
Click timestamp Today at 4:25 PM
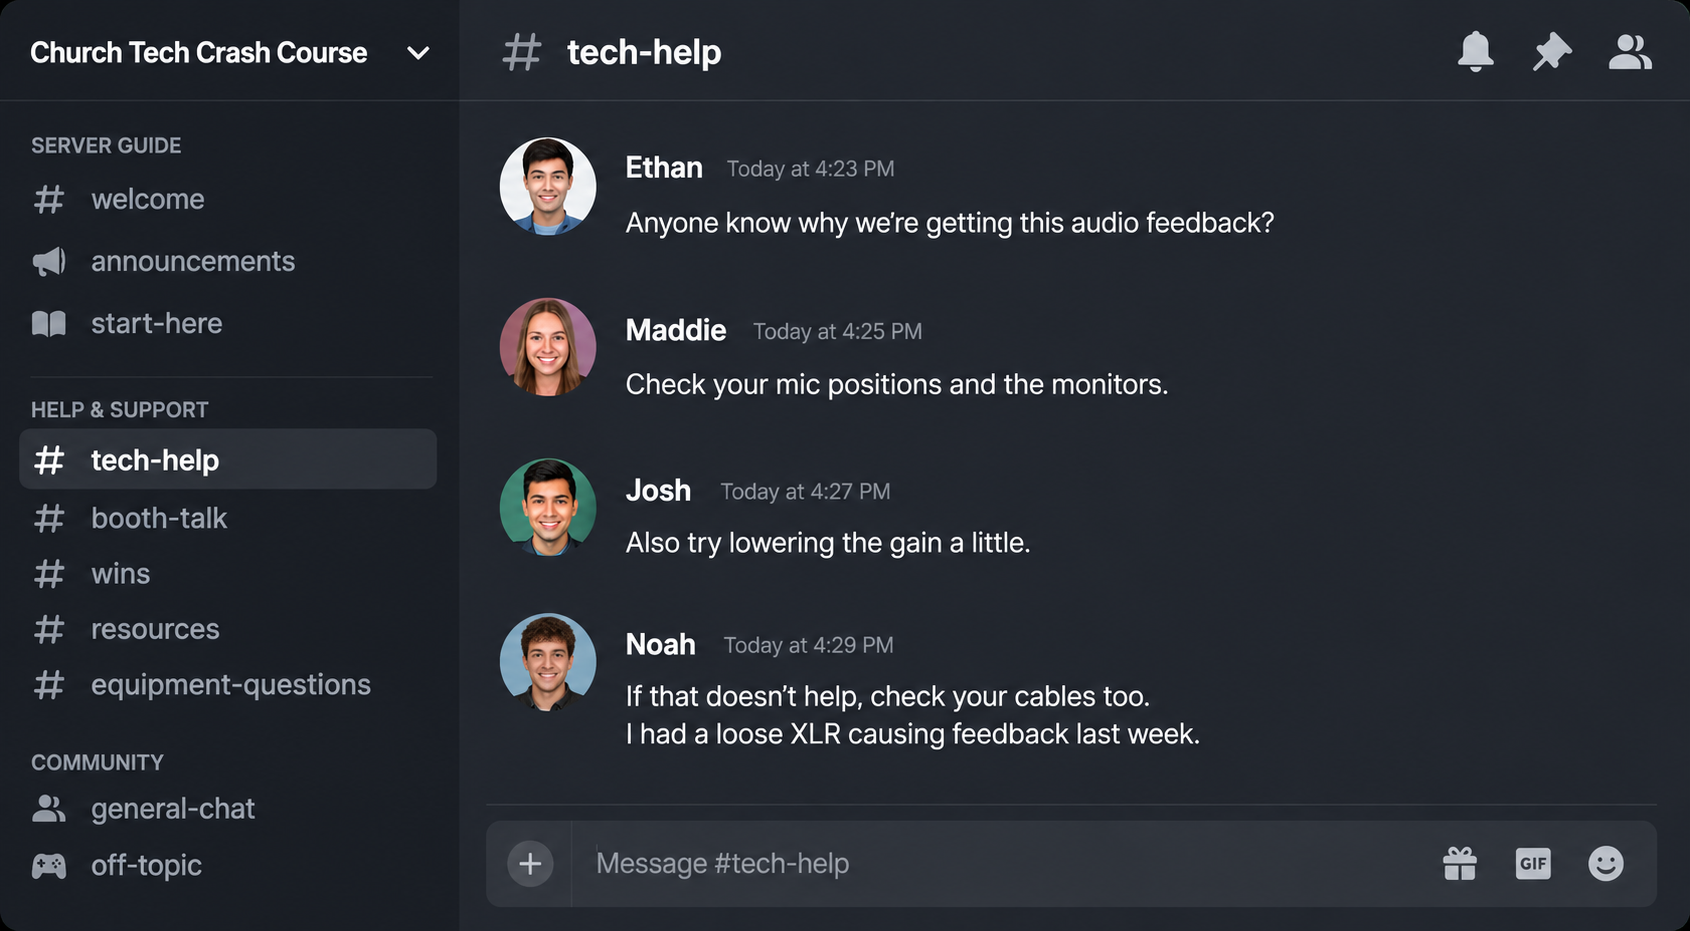tap(837, 331)
